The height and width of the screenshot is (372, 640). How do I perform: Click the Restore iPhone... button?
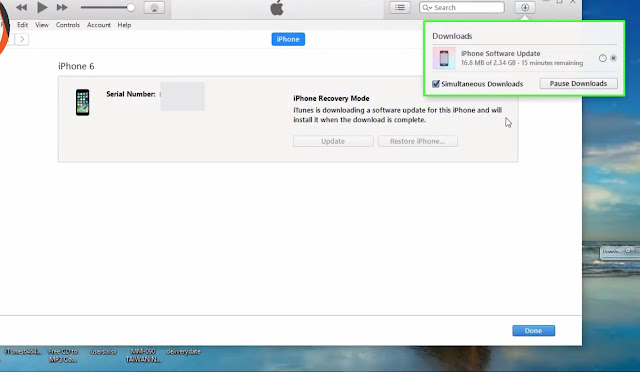click(418, 141)
